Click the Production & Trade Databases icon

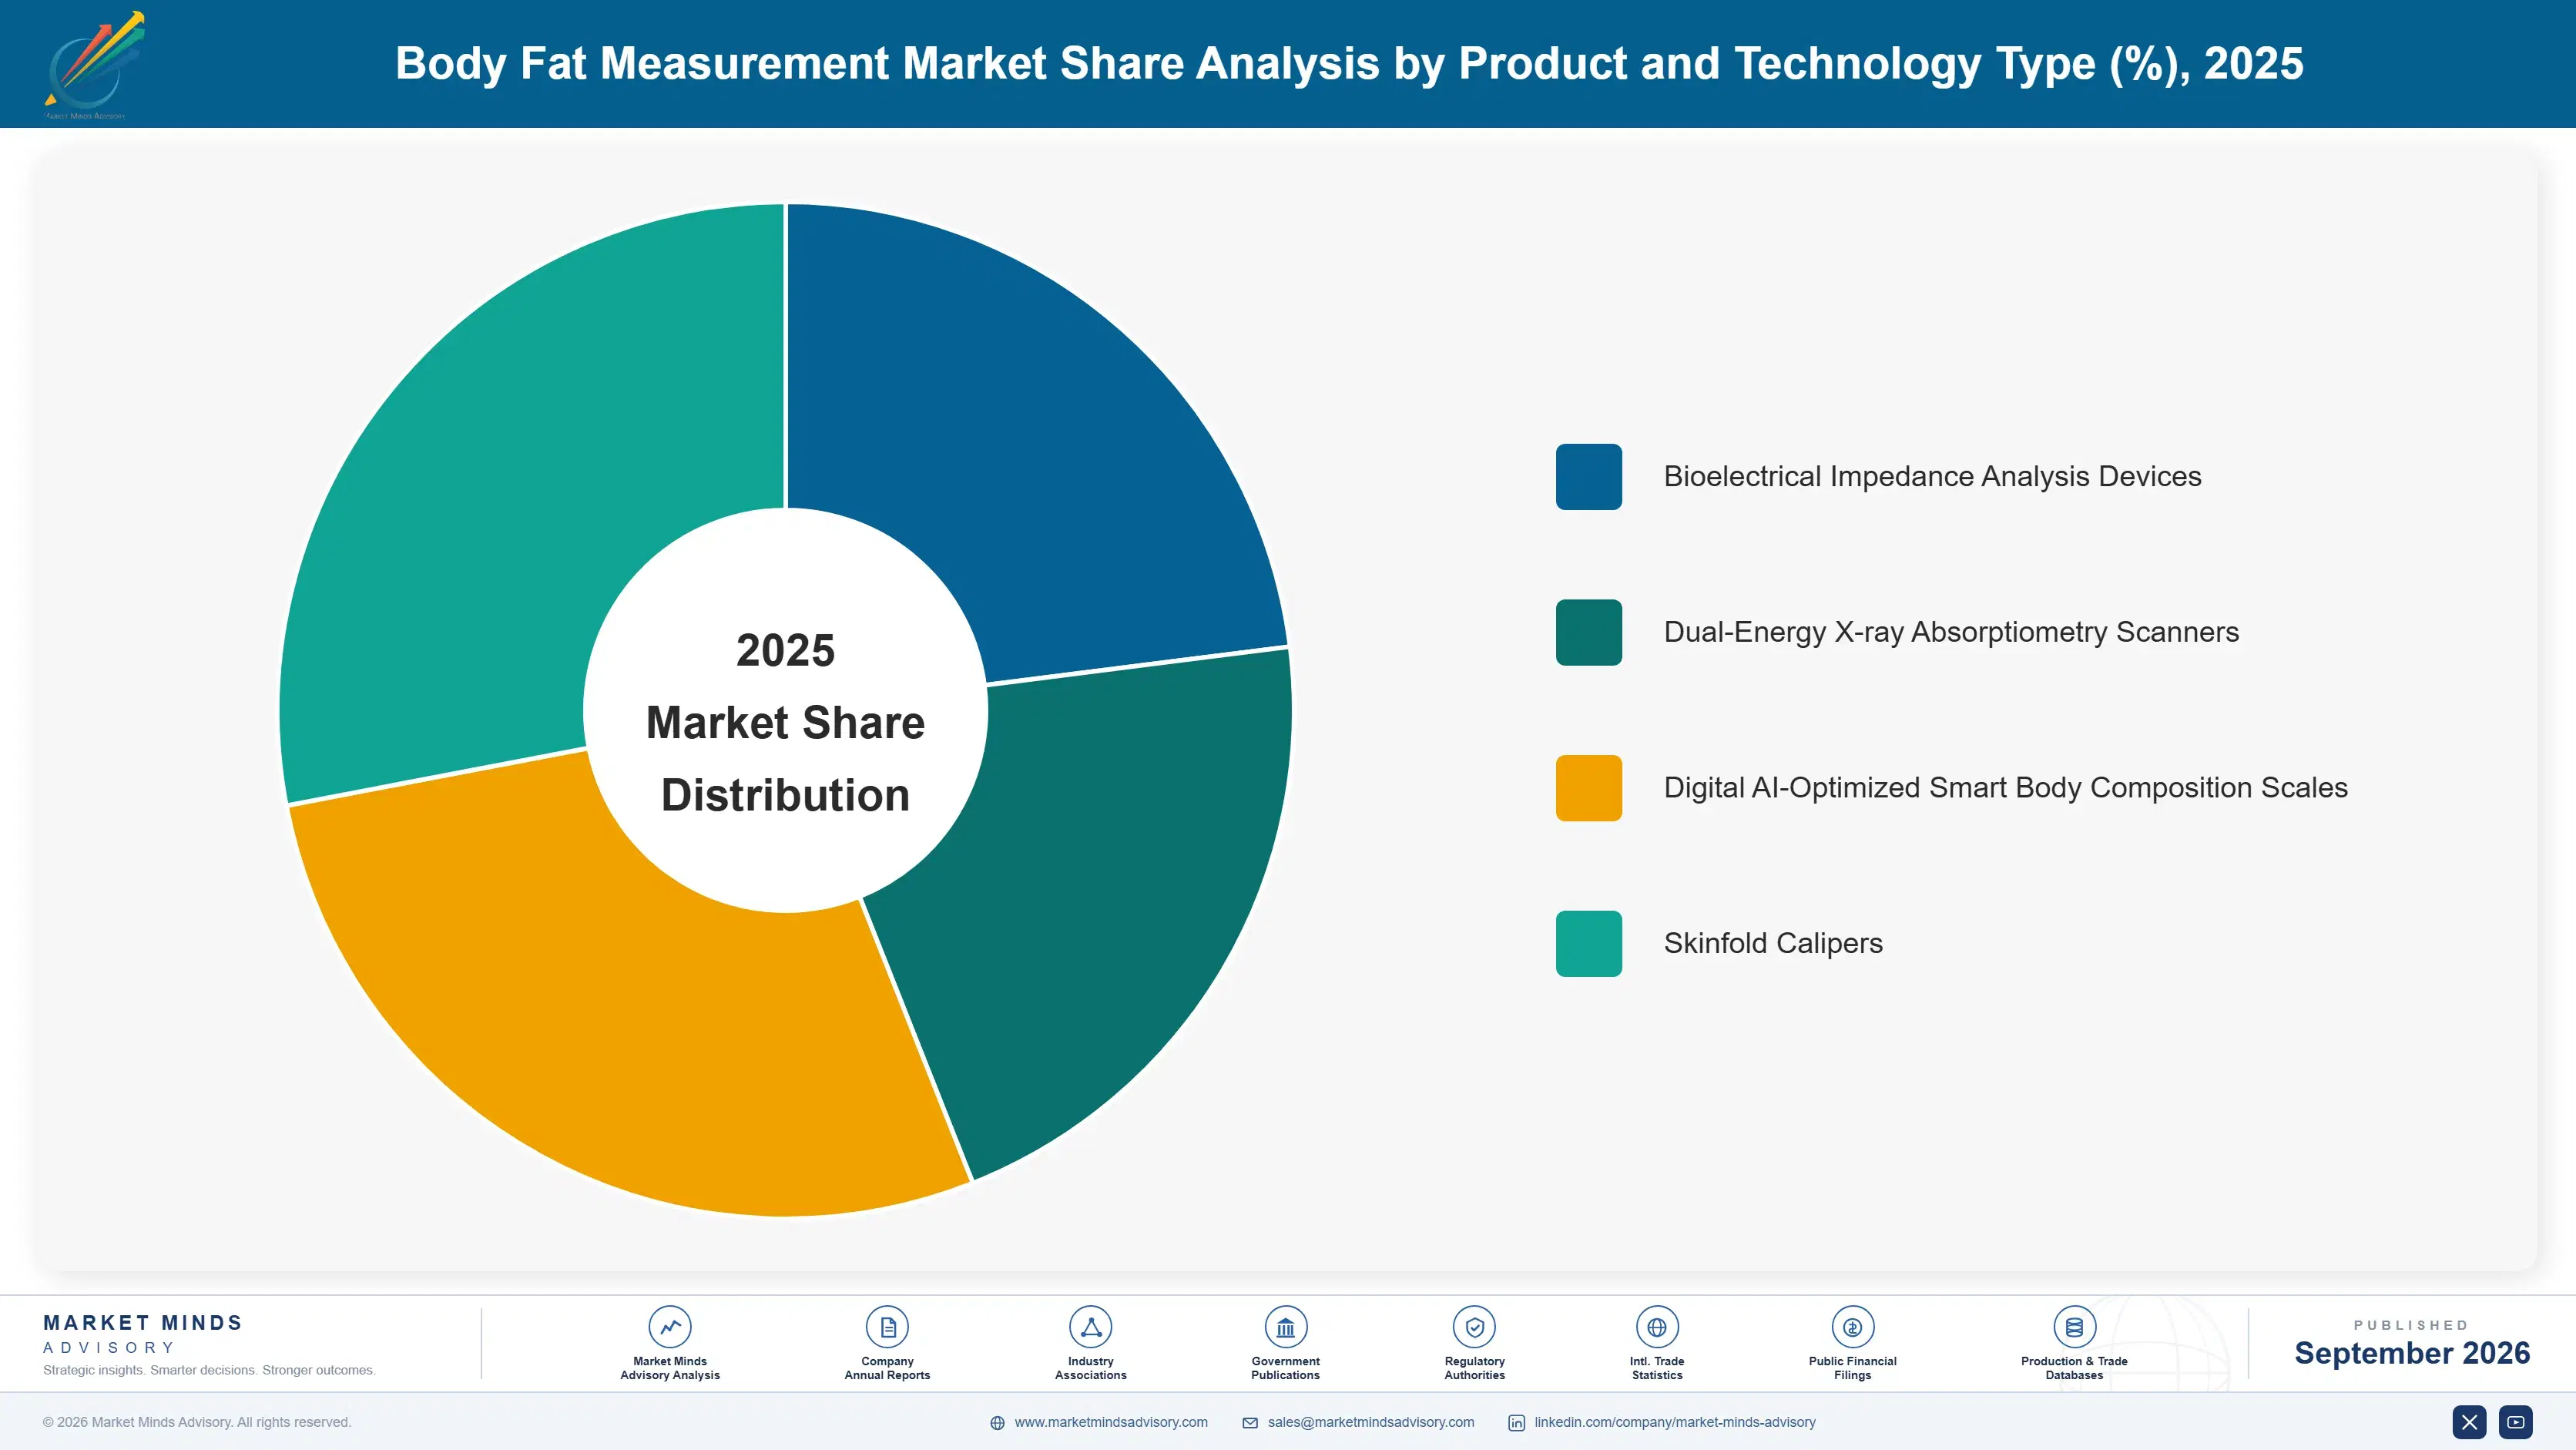(2074, 1327)
